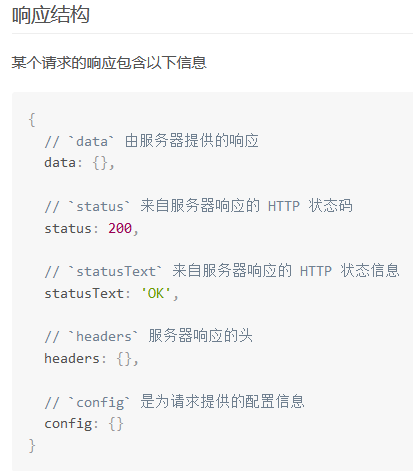Image resolution: width=413 pixels, height=471 pixels.
Task: Click the paragraph 某个请求的响应包含以下信息
Action: coord(109,63)
